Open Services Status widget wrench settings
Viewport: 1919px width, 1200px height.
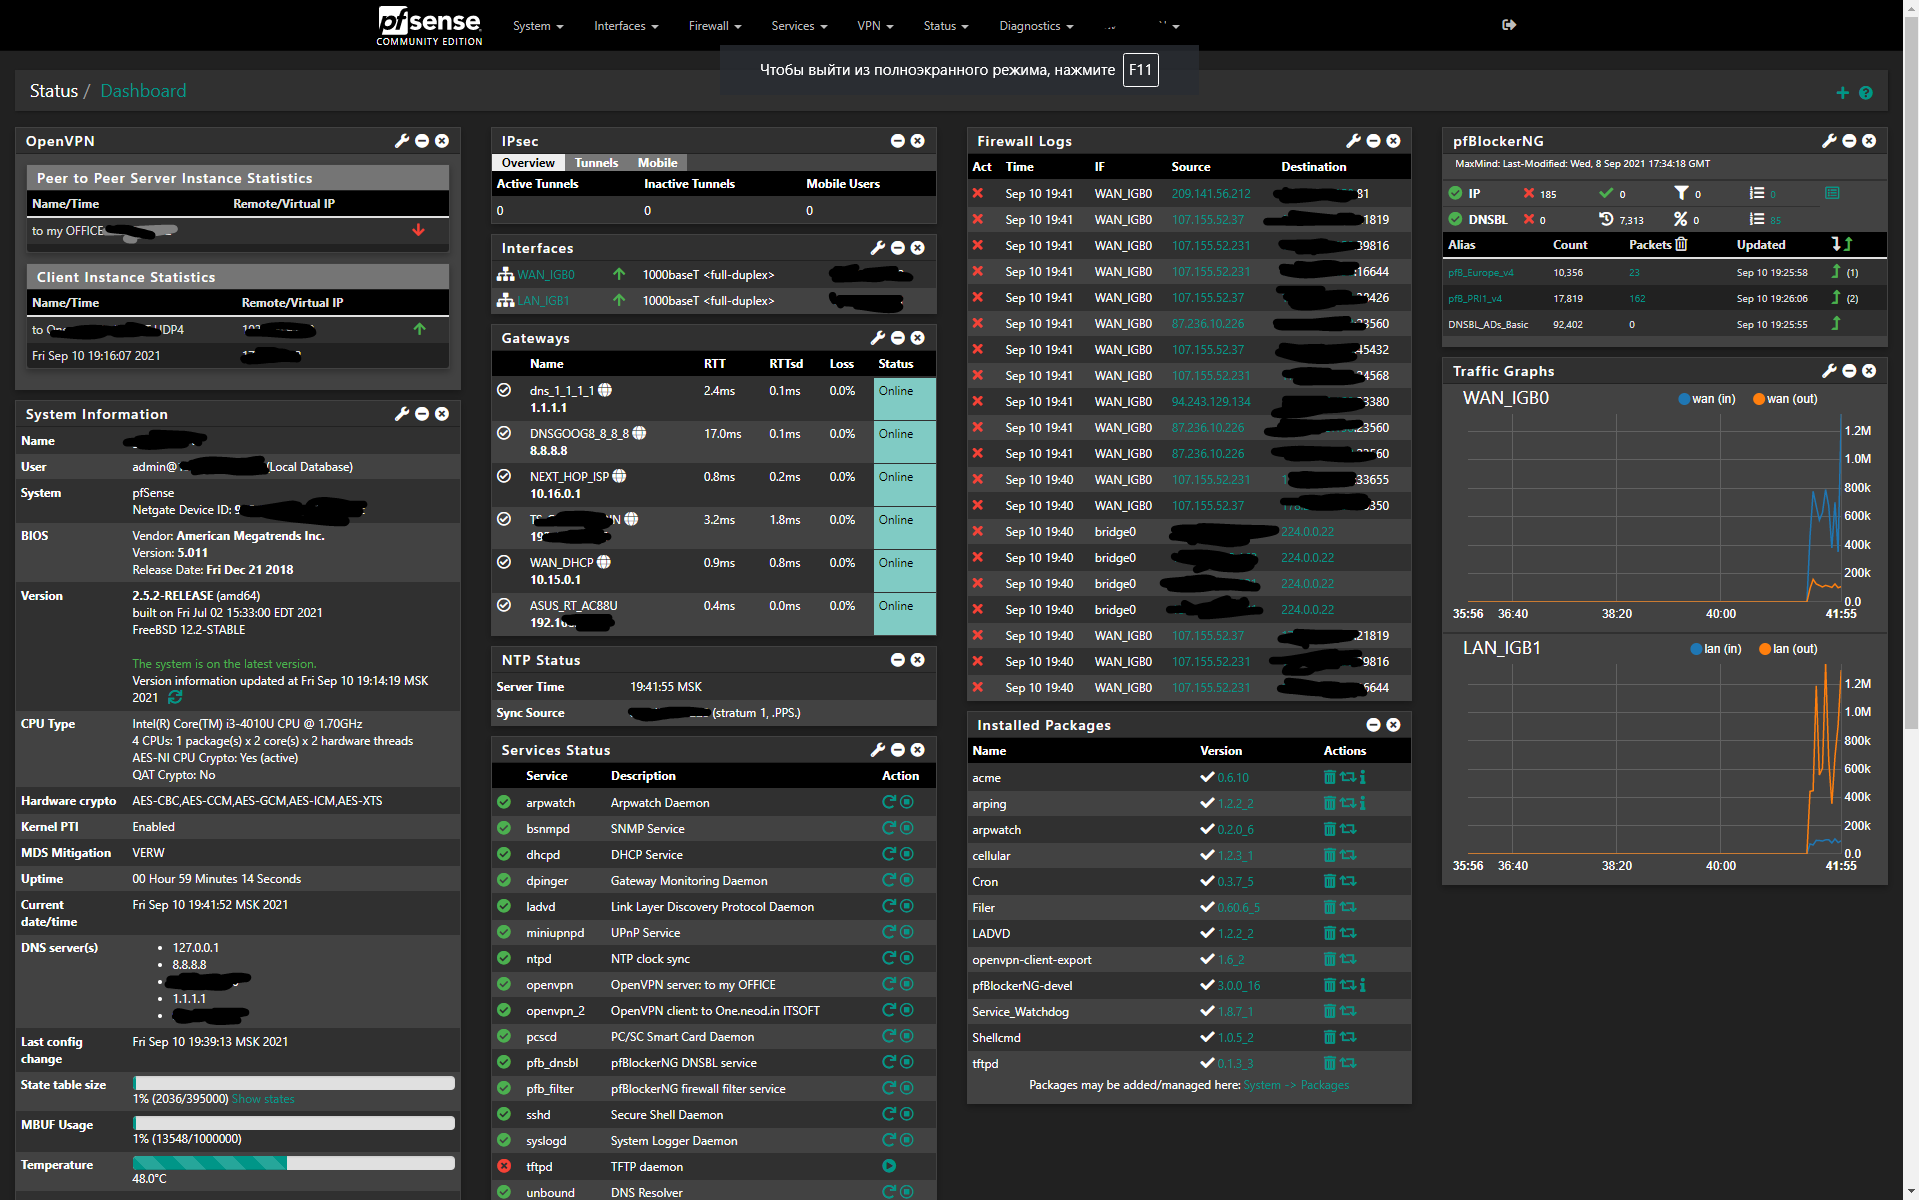pos(878,750)
